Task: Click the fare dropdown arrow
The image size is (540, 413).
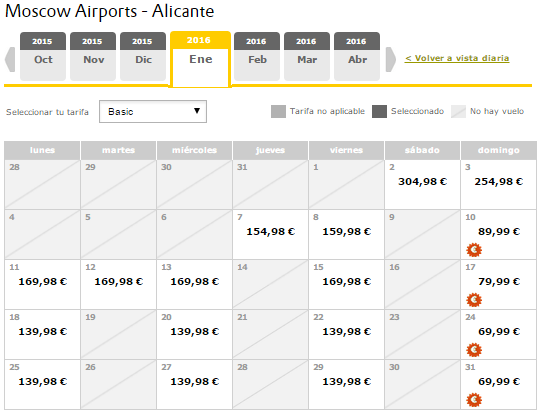Action: (197, 111)
